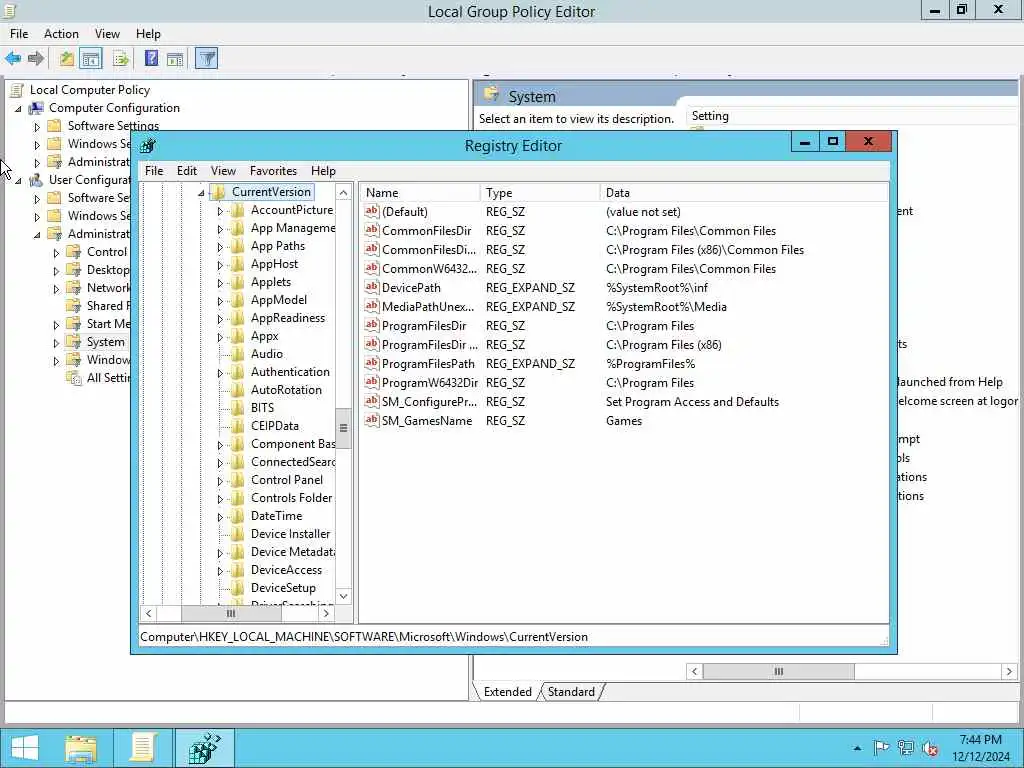Toggle Show/Hide Console Tree toolbar icon
Viewport: 1024px width, 768px height.
pos(91,59)
